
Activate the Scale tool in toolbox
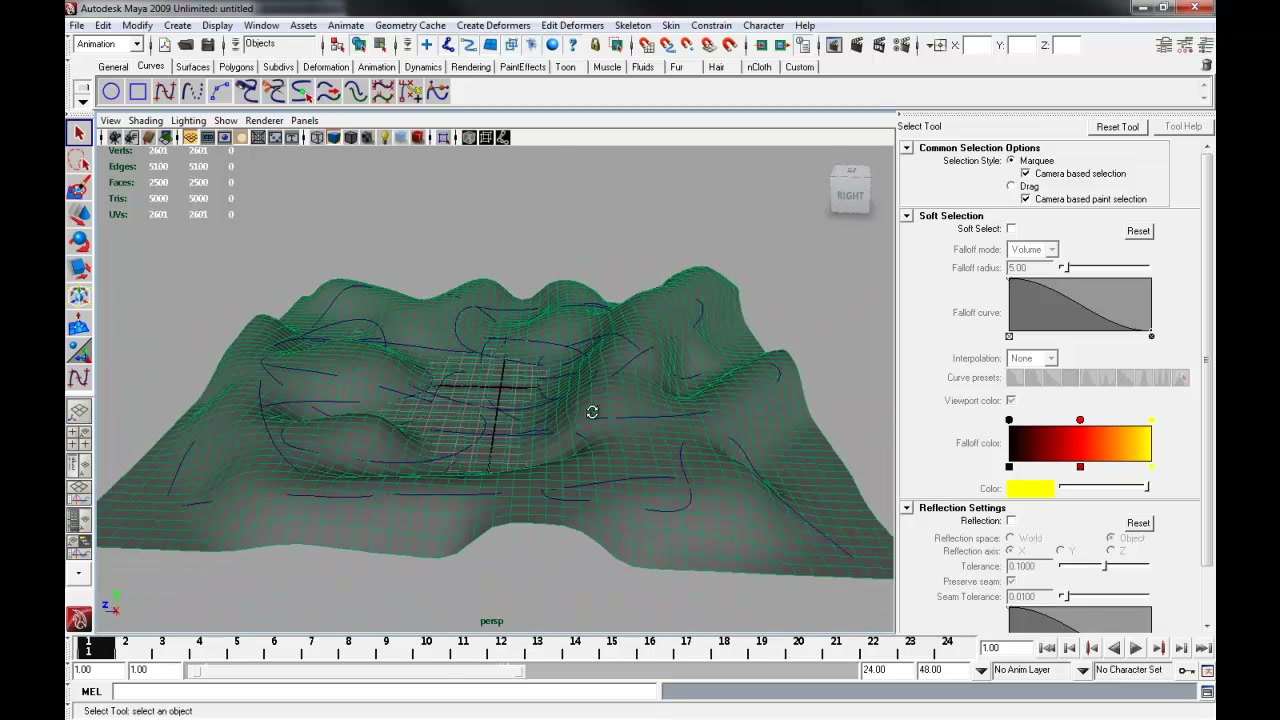coord(79,268)
